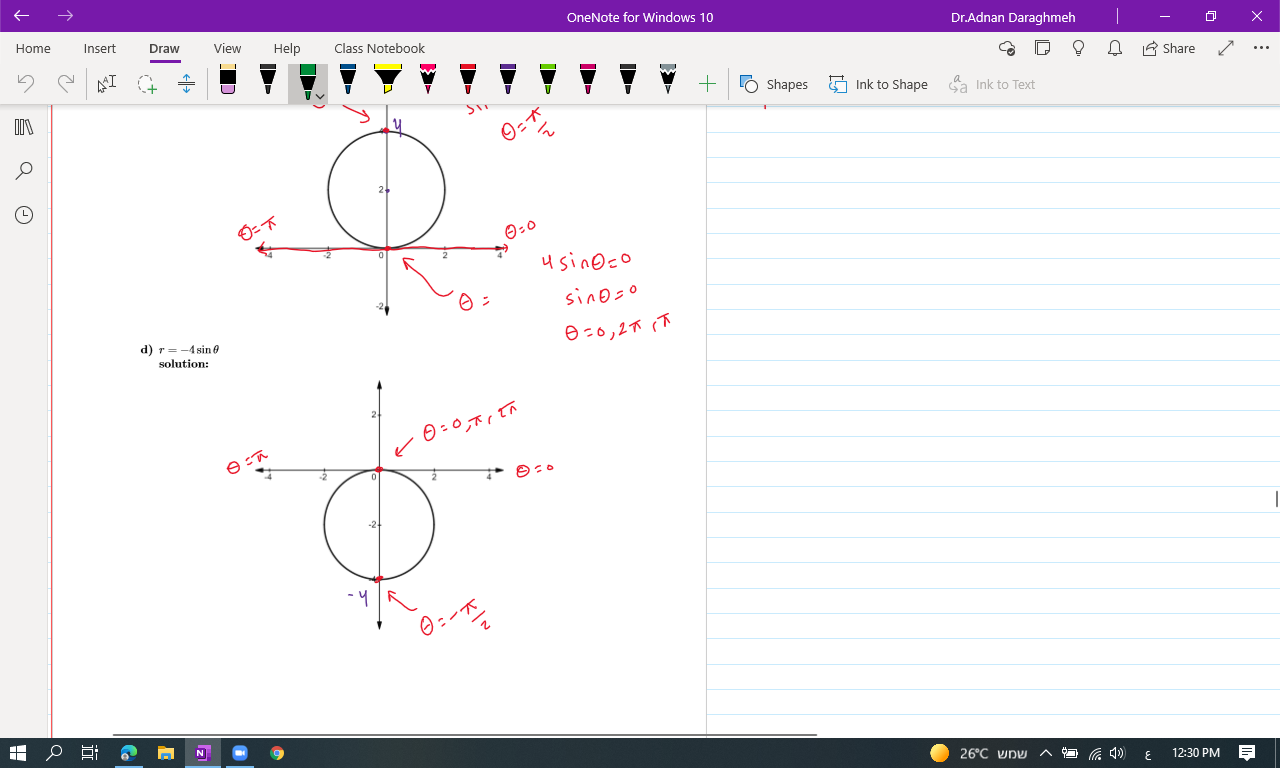The height and width of the screenshot is (768, 1280).
Task: Open the search magnifier in sidebar
Action: (x=24, y=171)
